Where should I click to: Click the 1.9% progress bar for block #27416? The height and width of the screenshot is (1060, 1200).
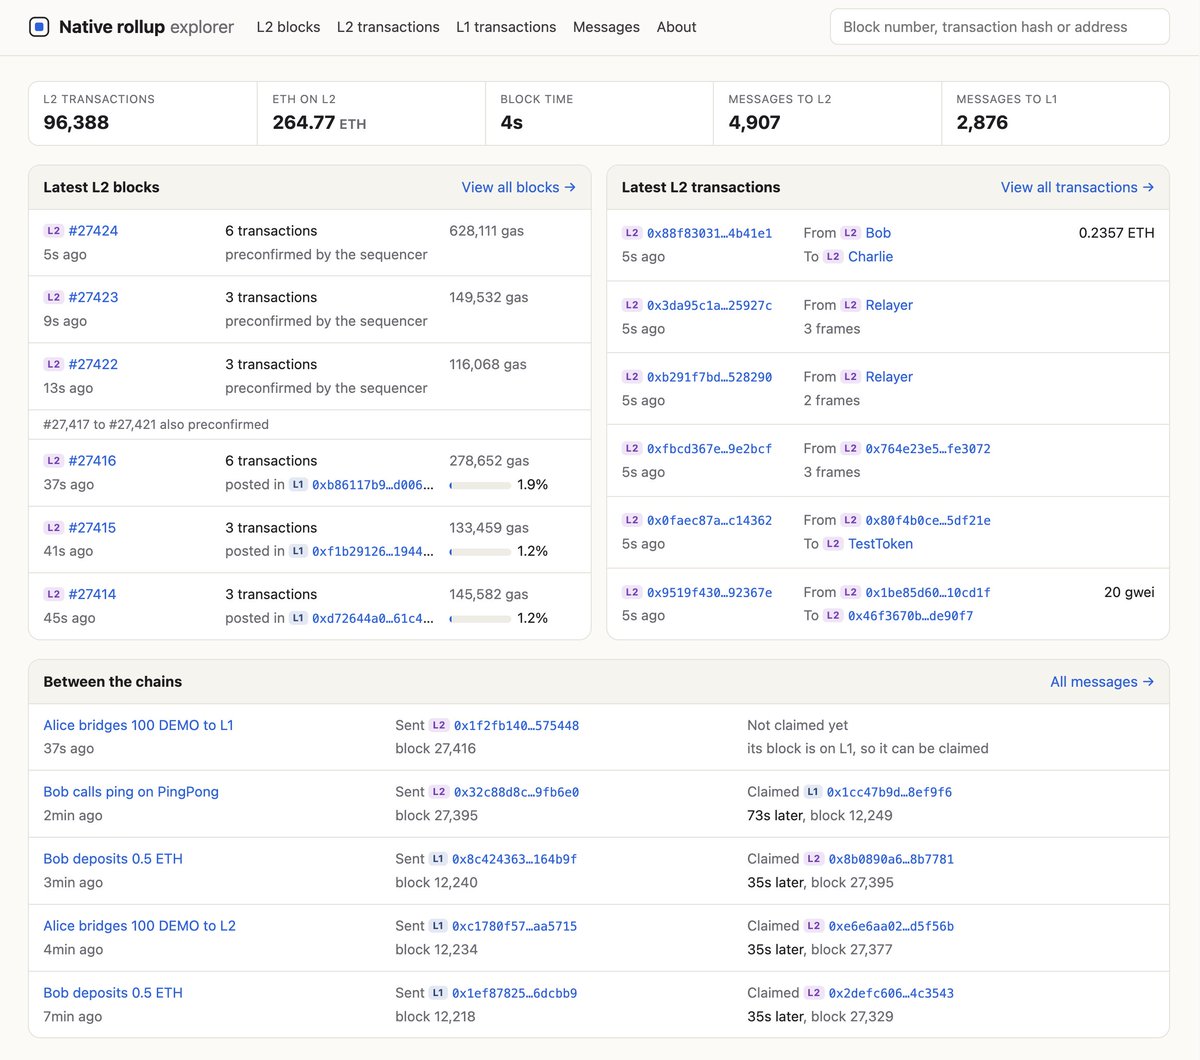(480, 485)
